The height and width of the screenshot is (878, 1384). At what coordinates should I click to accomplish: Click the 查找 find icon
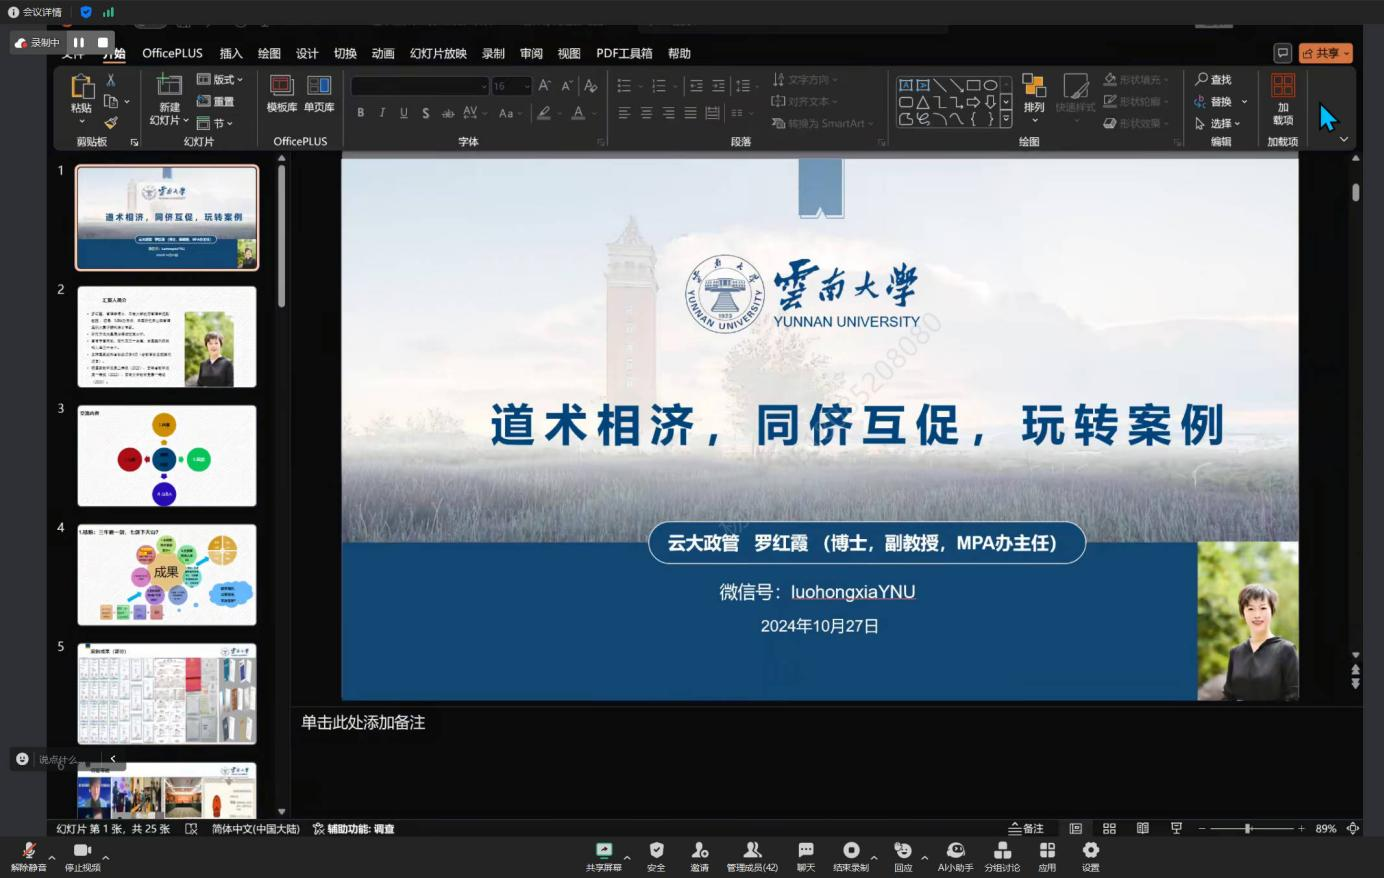pyautogui.click(x=1213, y=80)
